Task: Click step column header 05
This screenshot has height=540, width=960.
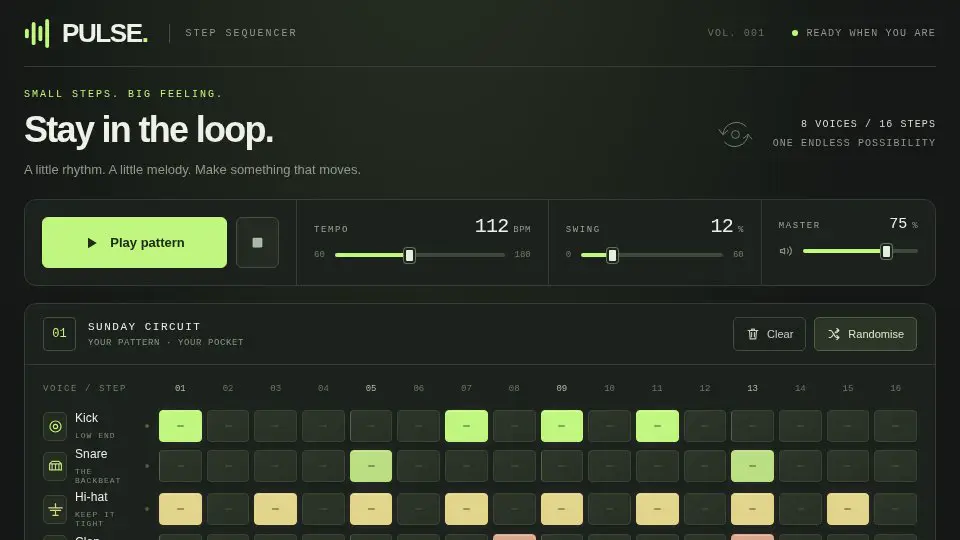Action: (371, 388)
